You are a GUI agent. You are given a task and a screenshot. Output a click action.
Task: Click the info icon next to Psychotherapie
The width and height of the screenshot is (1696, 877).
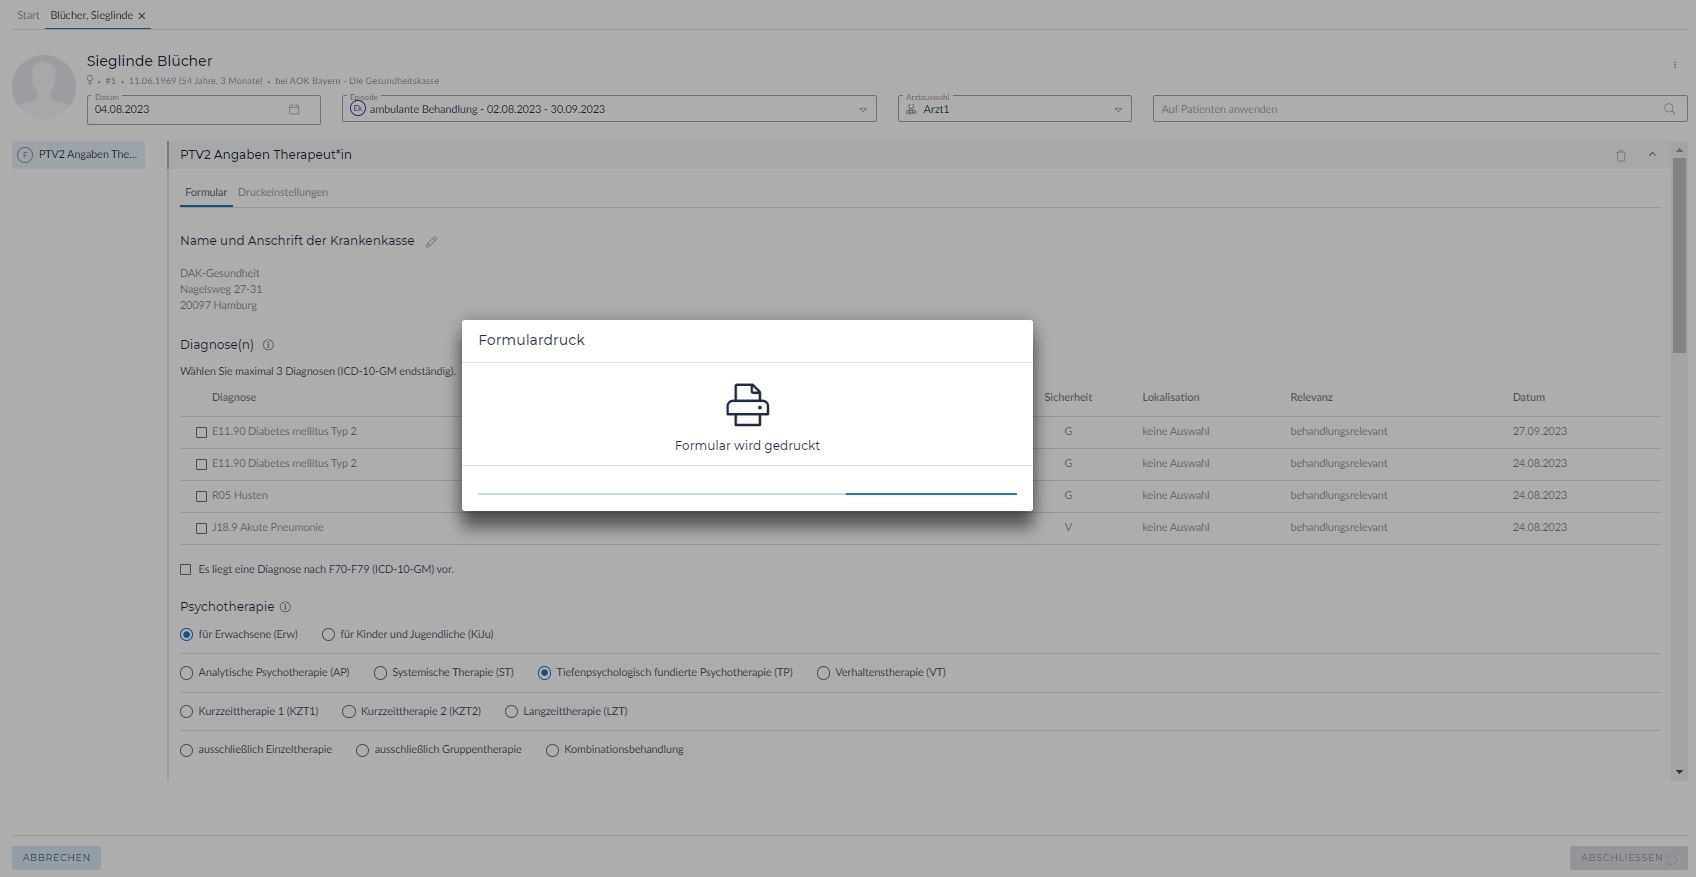[x=285, y=607]
